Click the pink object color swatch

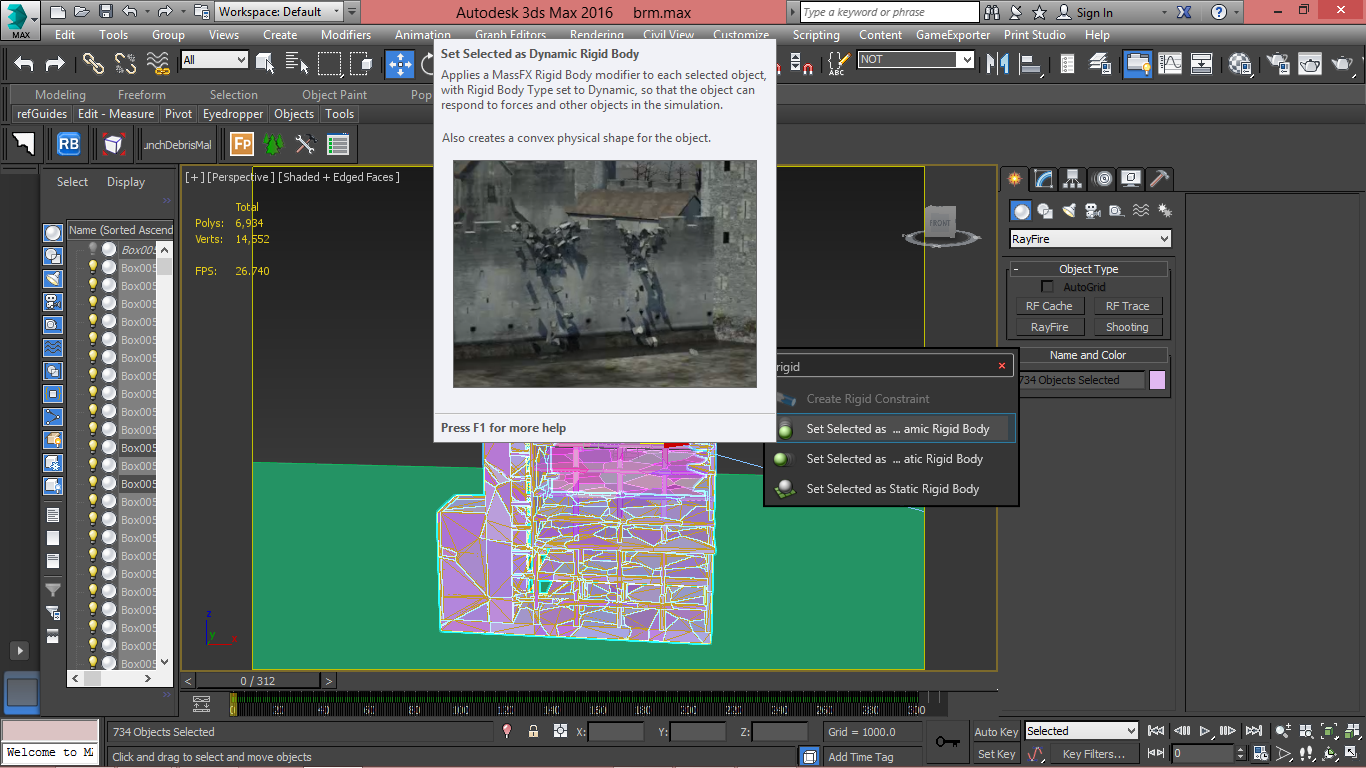1157,380
